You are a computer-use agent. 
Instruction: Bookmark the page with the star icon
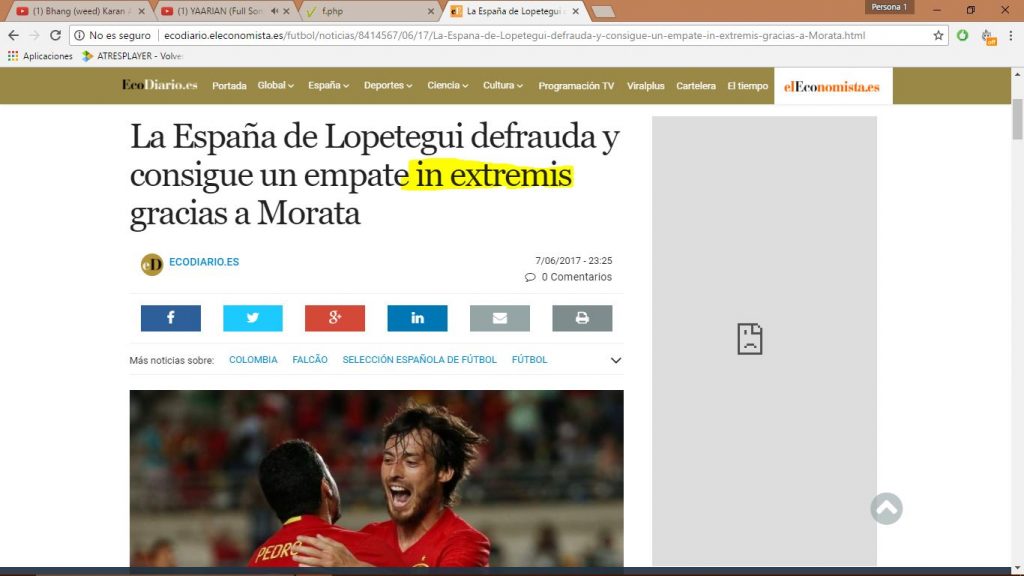pyautogui.click(x=937, y=34)
